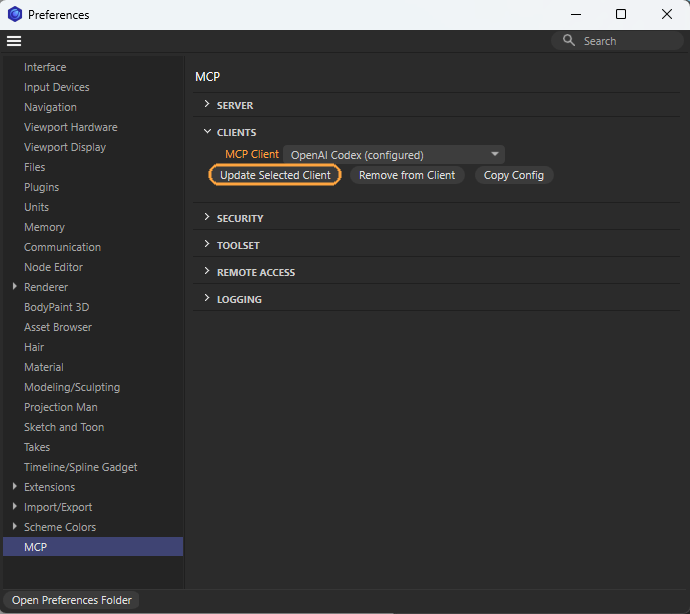This screenshot has height=614, width=690.
Task: Expand the Scheme Colors tree arrow
Action: point(15,526)
